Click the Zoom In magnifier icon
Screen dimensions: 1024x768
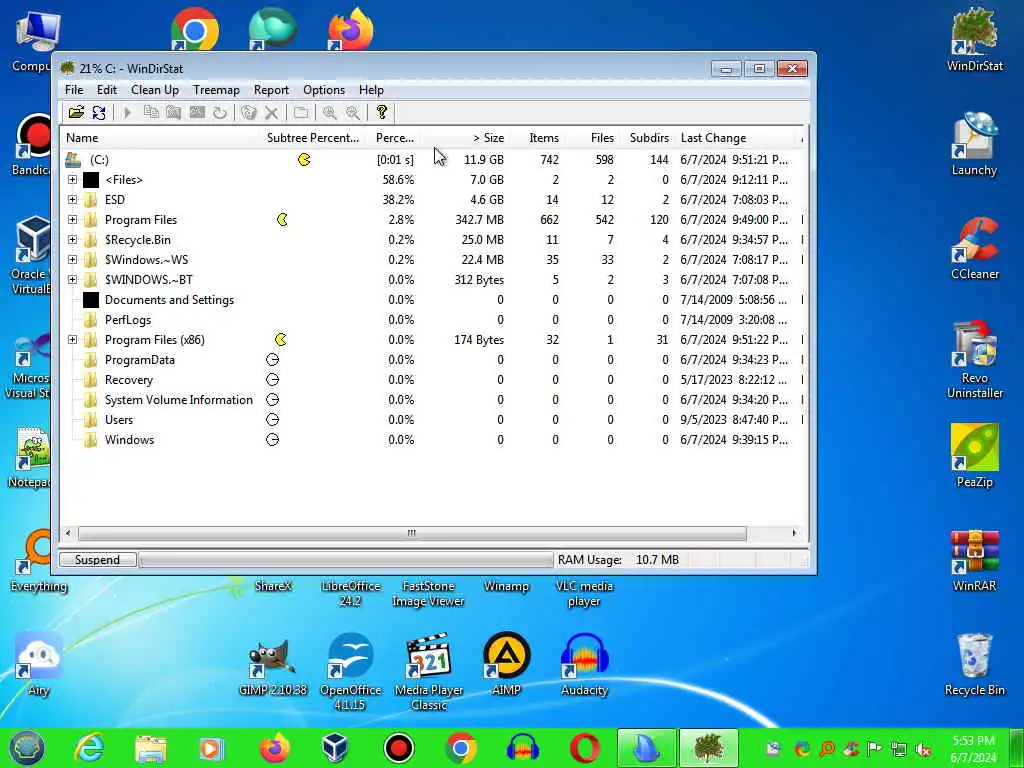(330, 112)
